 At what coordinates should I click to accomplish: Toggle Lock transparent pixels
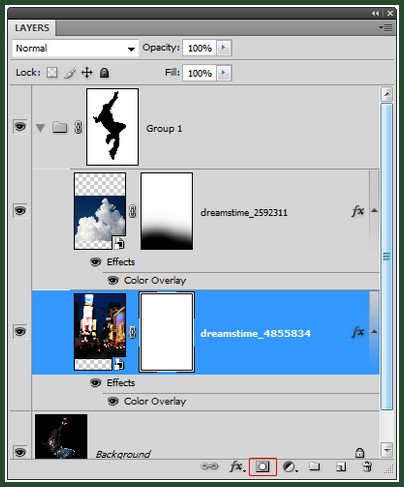[x=52, y=72]
